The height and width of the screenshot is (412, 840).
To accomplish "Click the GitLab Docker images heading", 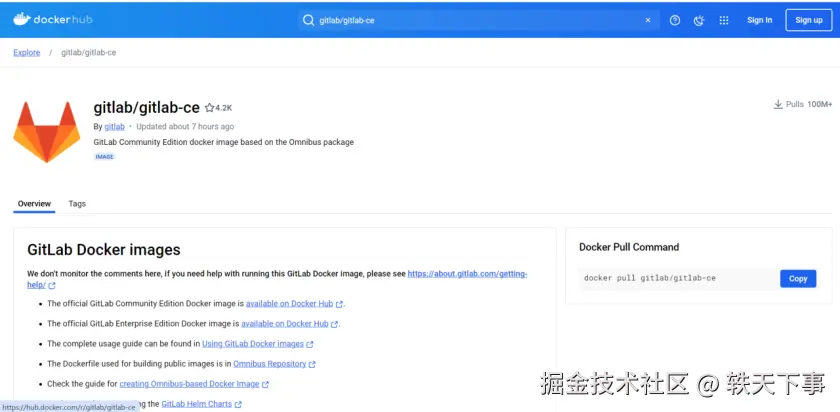I will (104, 250).
